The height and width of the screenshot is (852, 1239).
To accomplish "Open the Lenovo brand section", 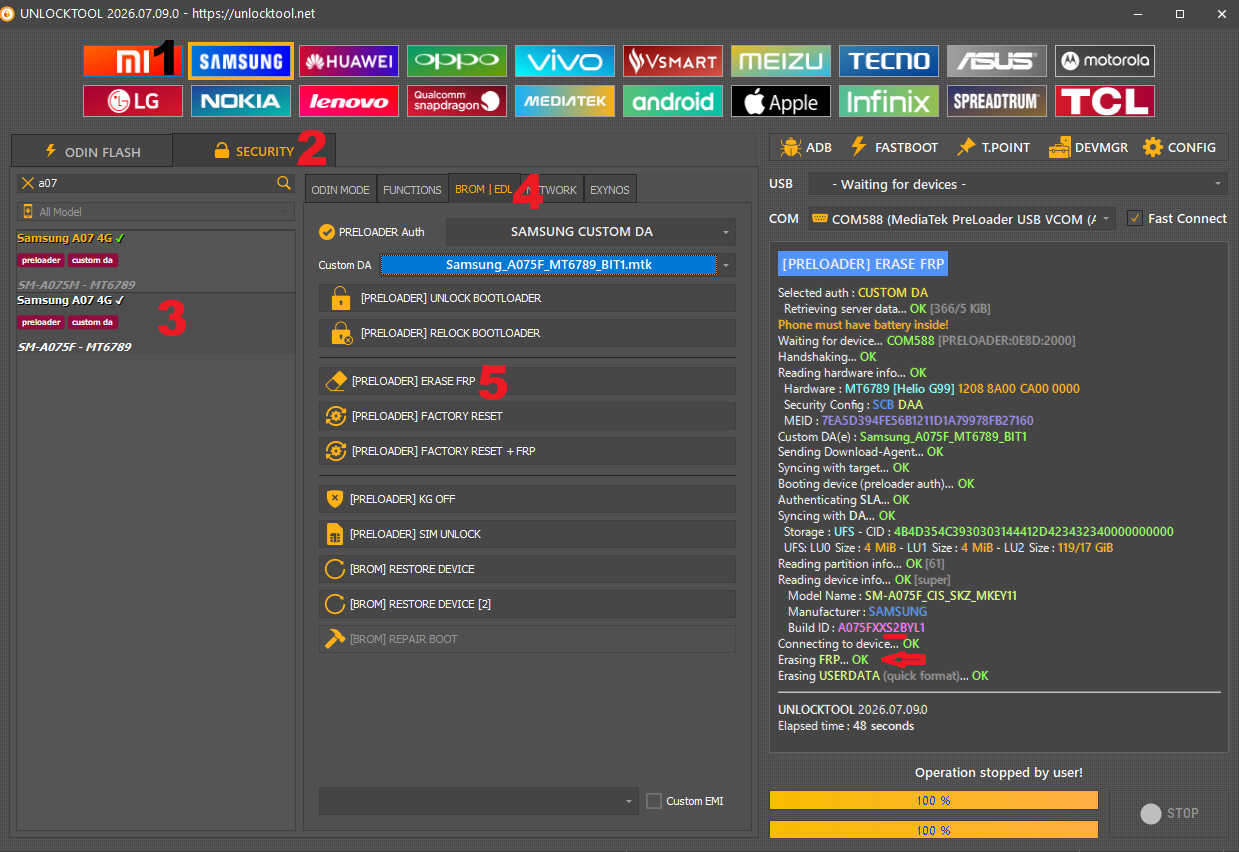I will [349, 101].
